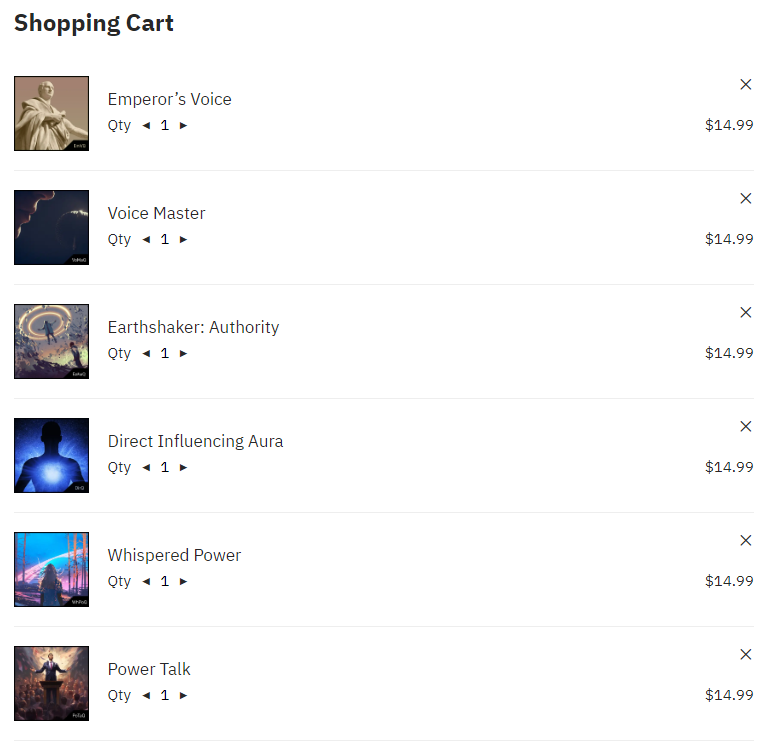Screen dimensions: 783x746
Task: Open Voice Master product thumbnail
Action: pyautogui.click(x=51, y=227)
